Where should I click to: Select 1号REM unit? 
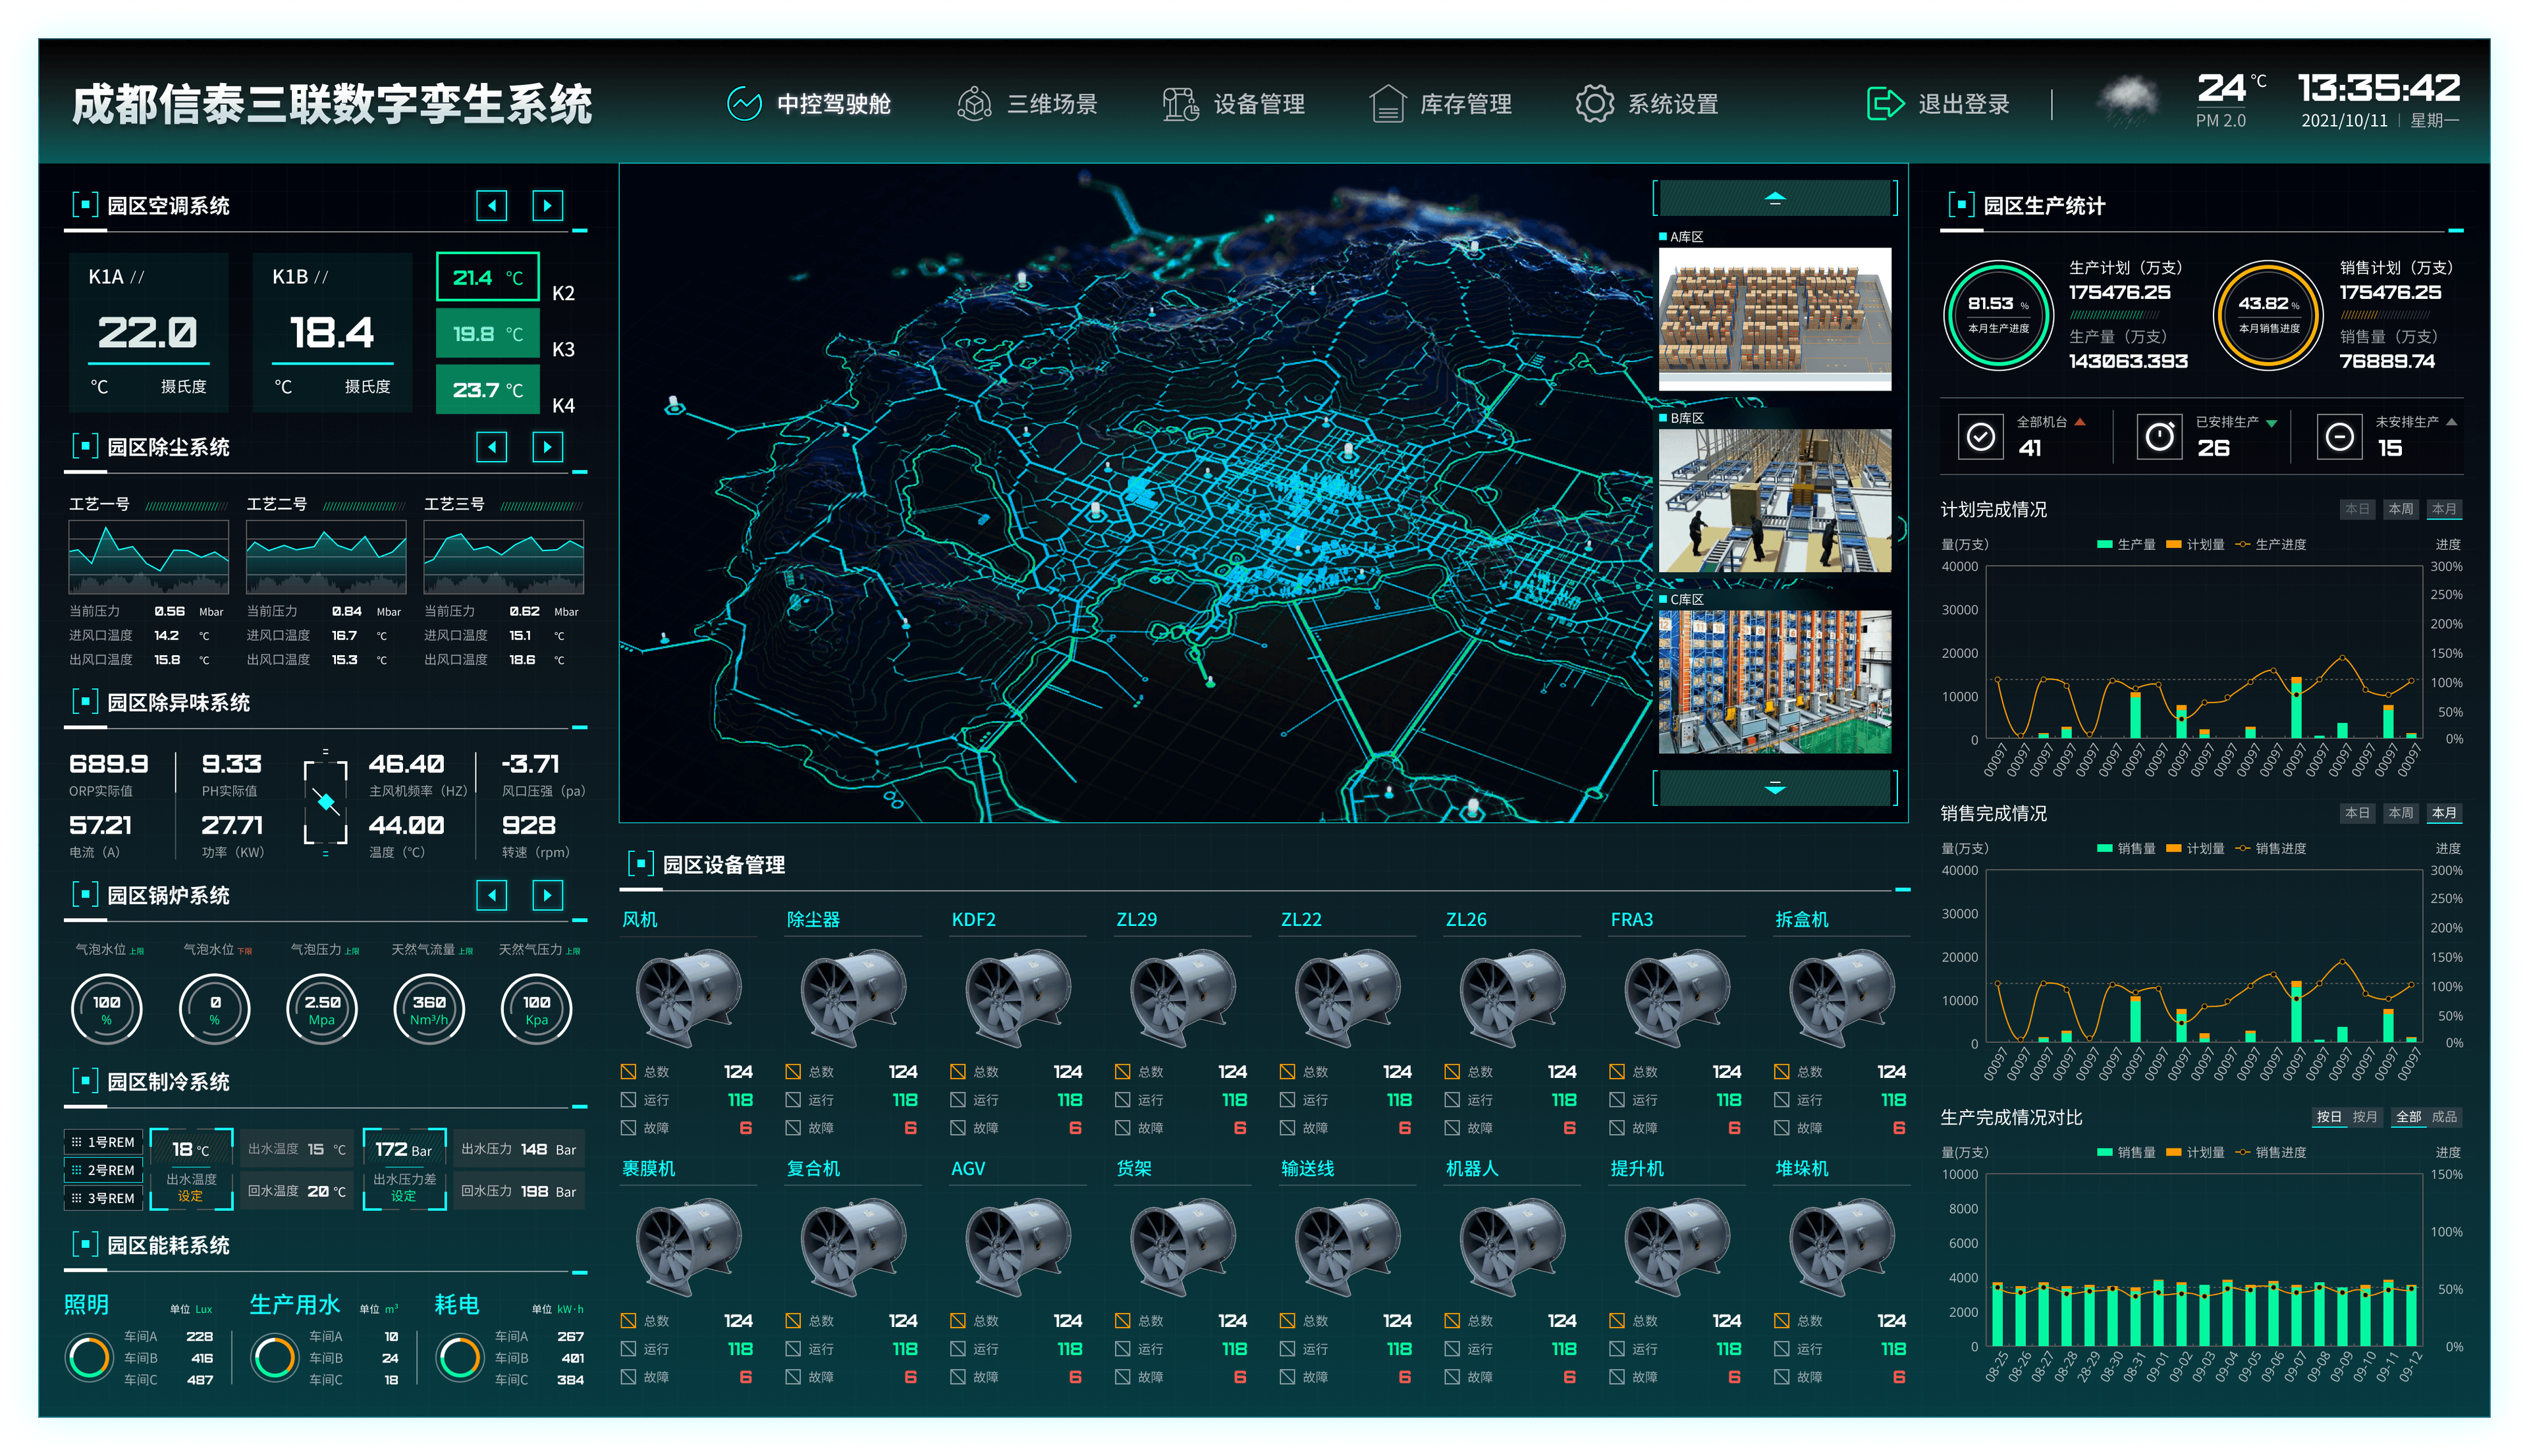click(104, 1142)
